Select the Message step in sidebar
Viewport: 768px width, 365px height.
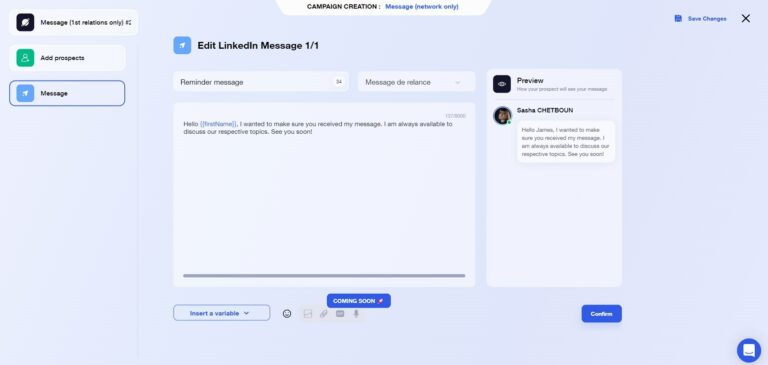click(67, 93)
